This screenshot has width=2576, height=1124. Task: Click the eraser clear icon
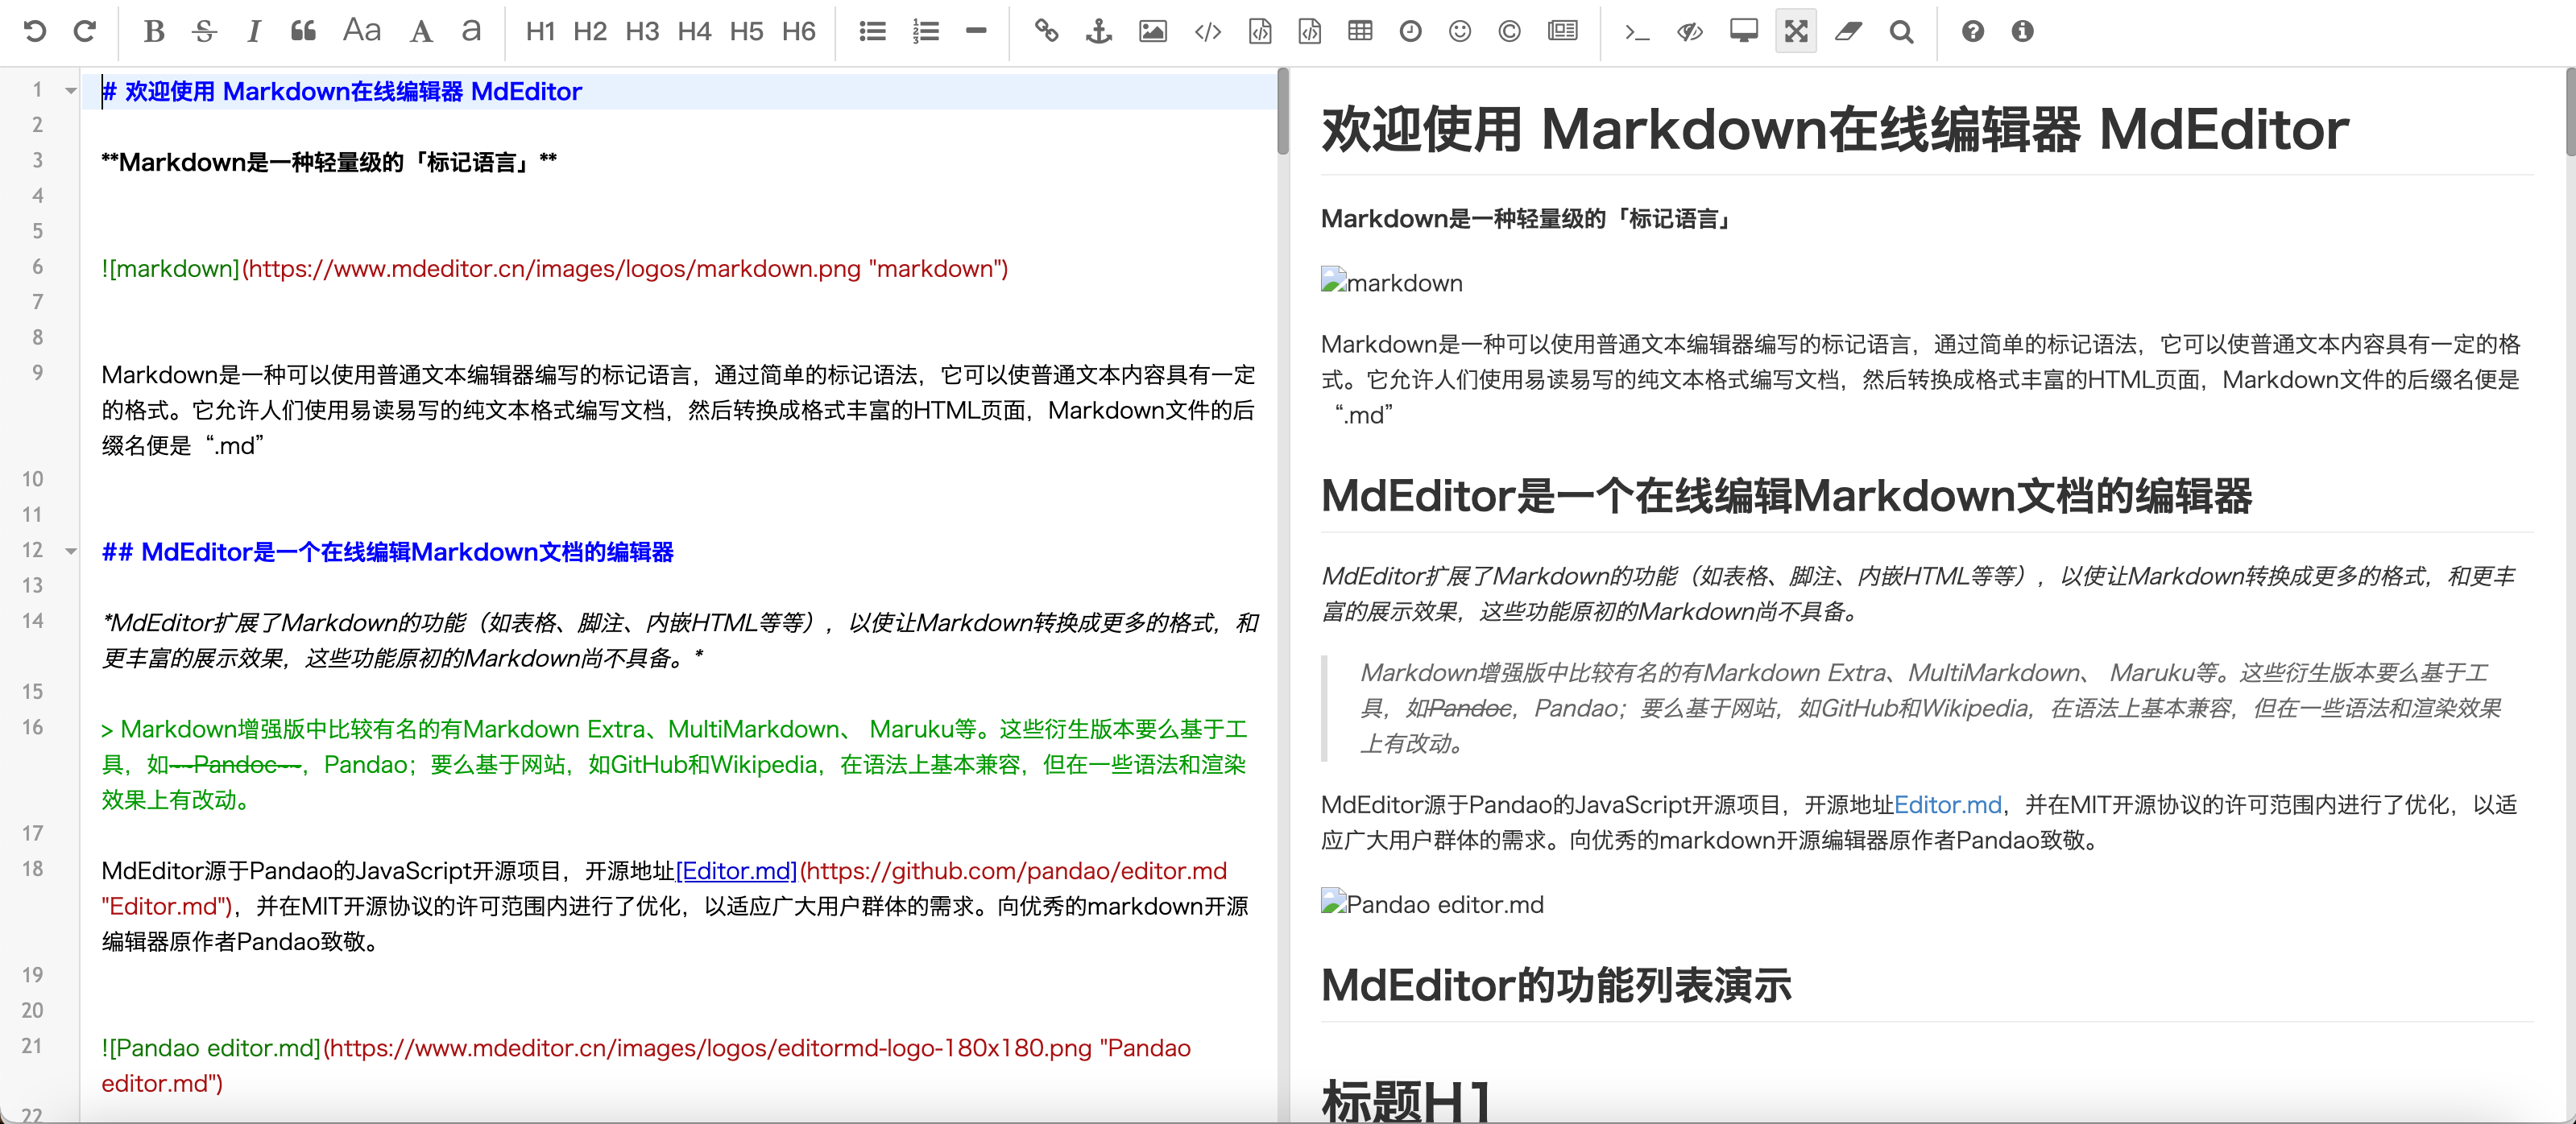[1847, 31]
